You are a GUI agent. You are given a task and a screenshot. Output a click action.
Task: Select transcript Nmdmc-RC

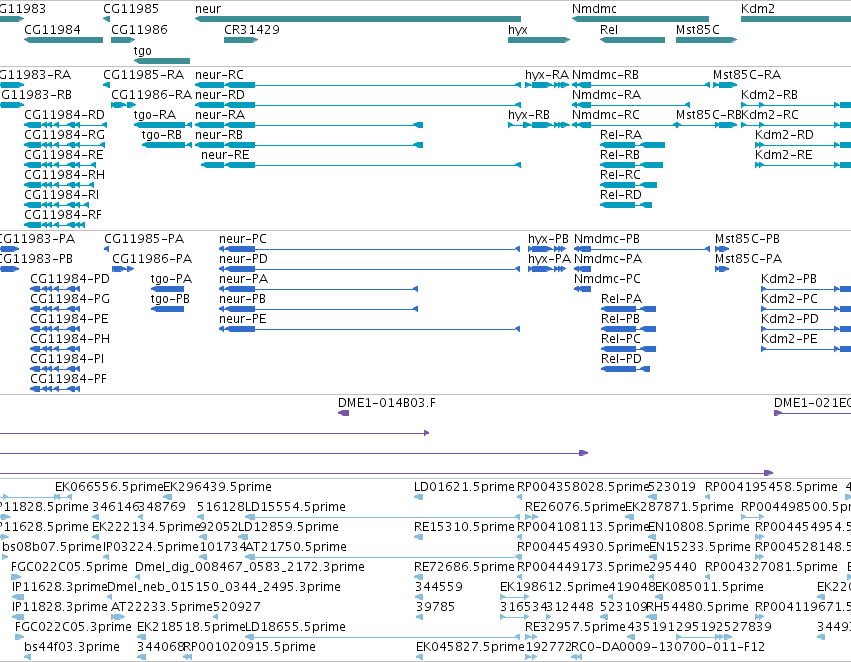(626, 125)
